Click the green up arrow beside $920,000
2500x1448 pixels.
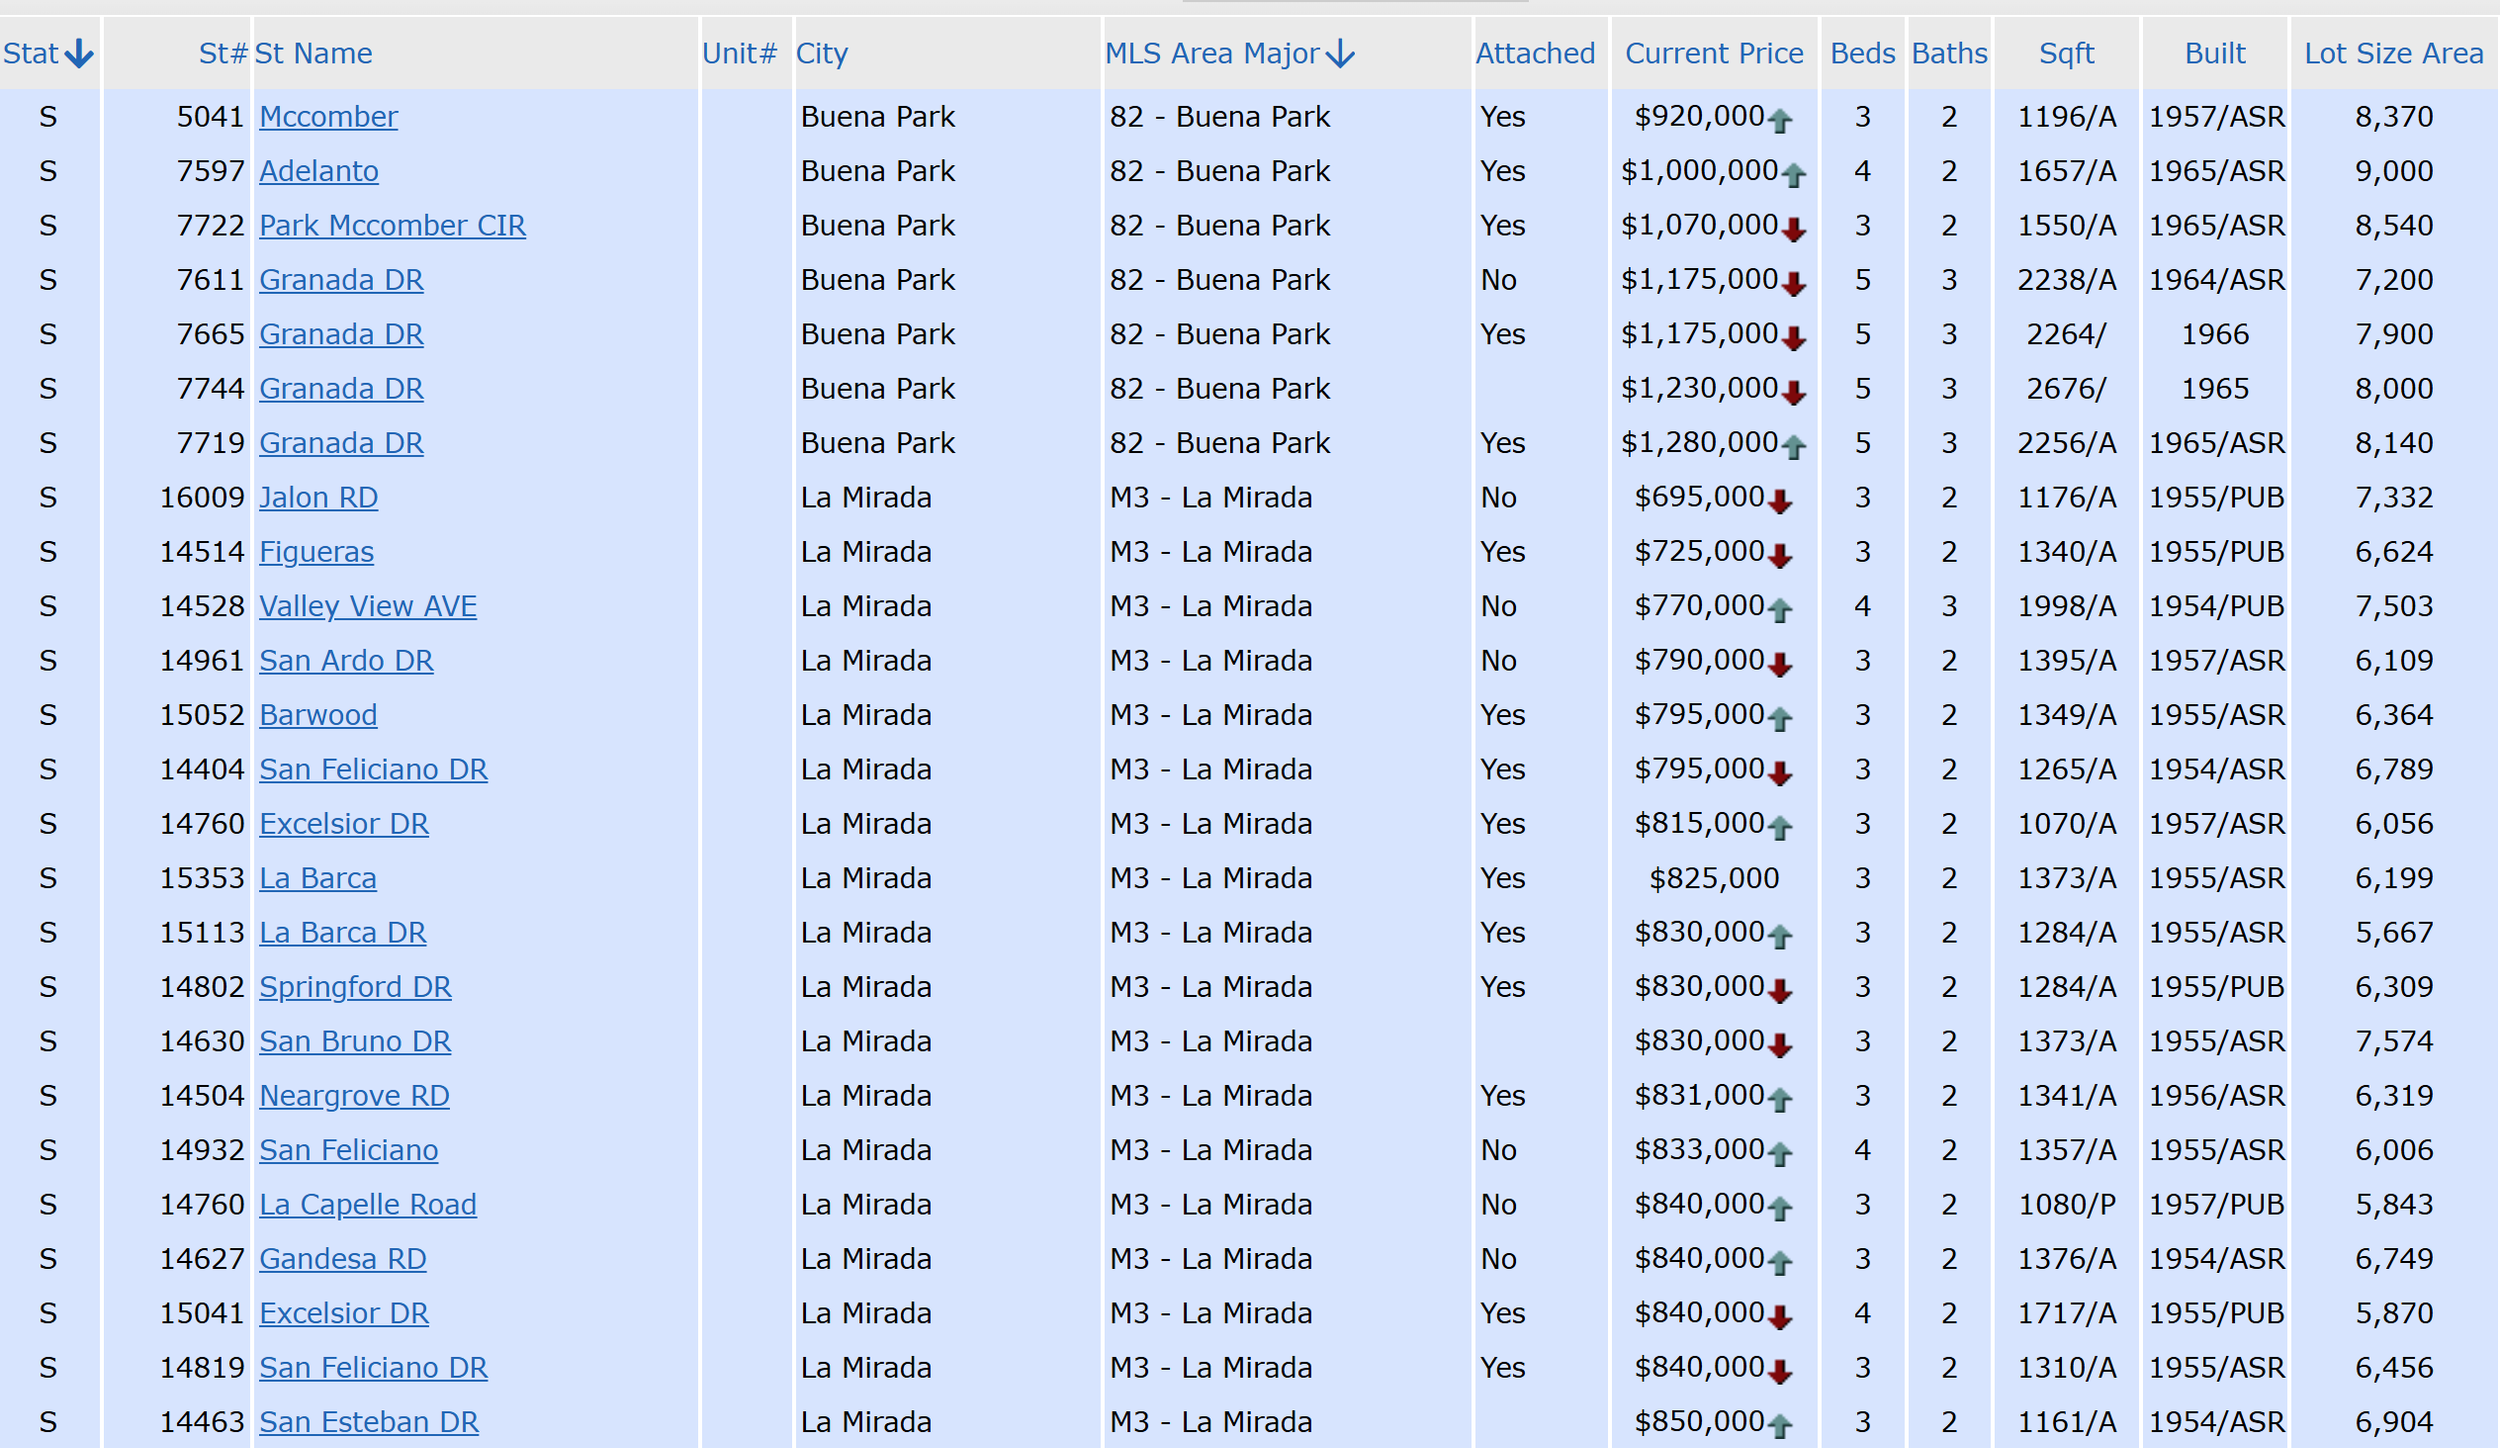click(1779, 122)
